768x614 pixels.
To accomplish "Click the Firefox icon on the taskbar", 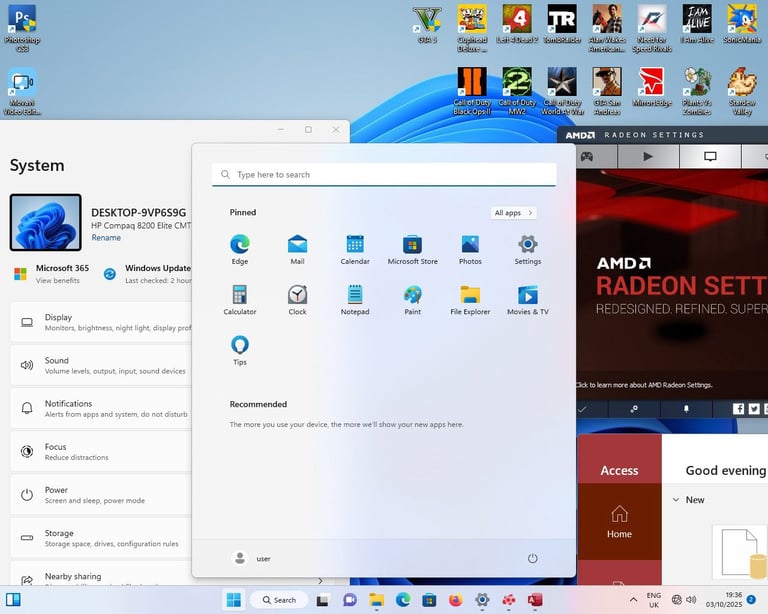I will tap(456, 600).
